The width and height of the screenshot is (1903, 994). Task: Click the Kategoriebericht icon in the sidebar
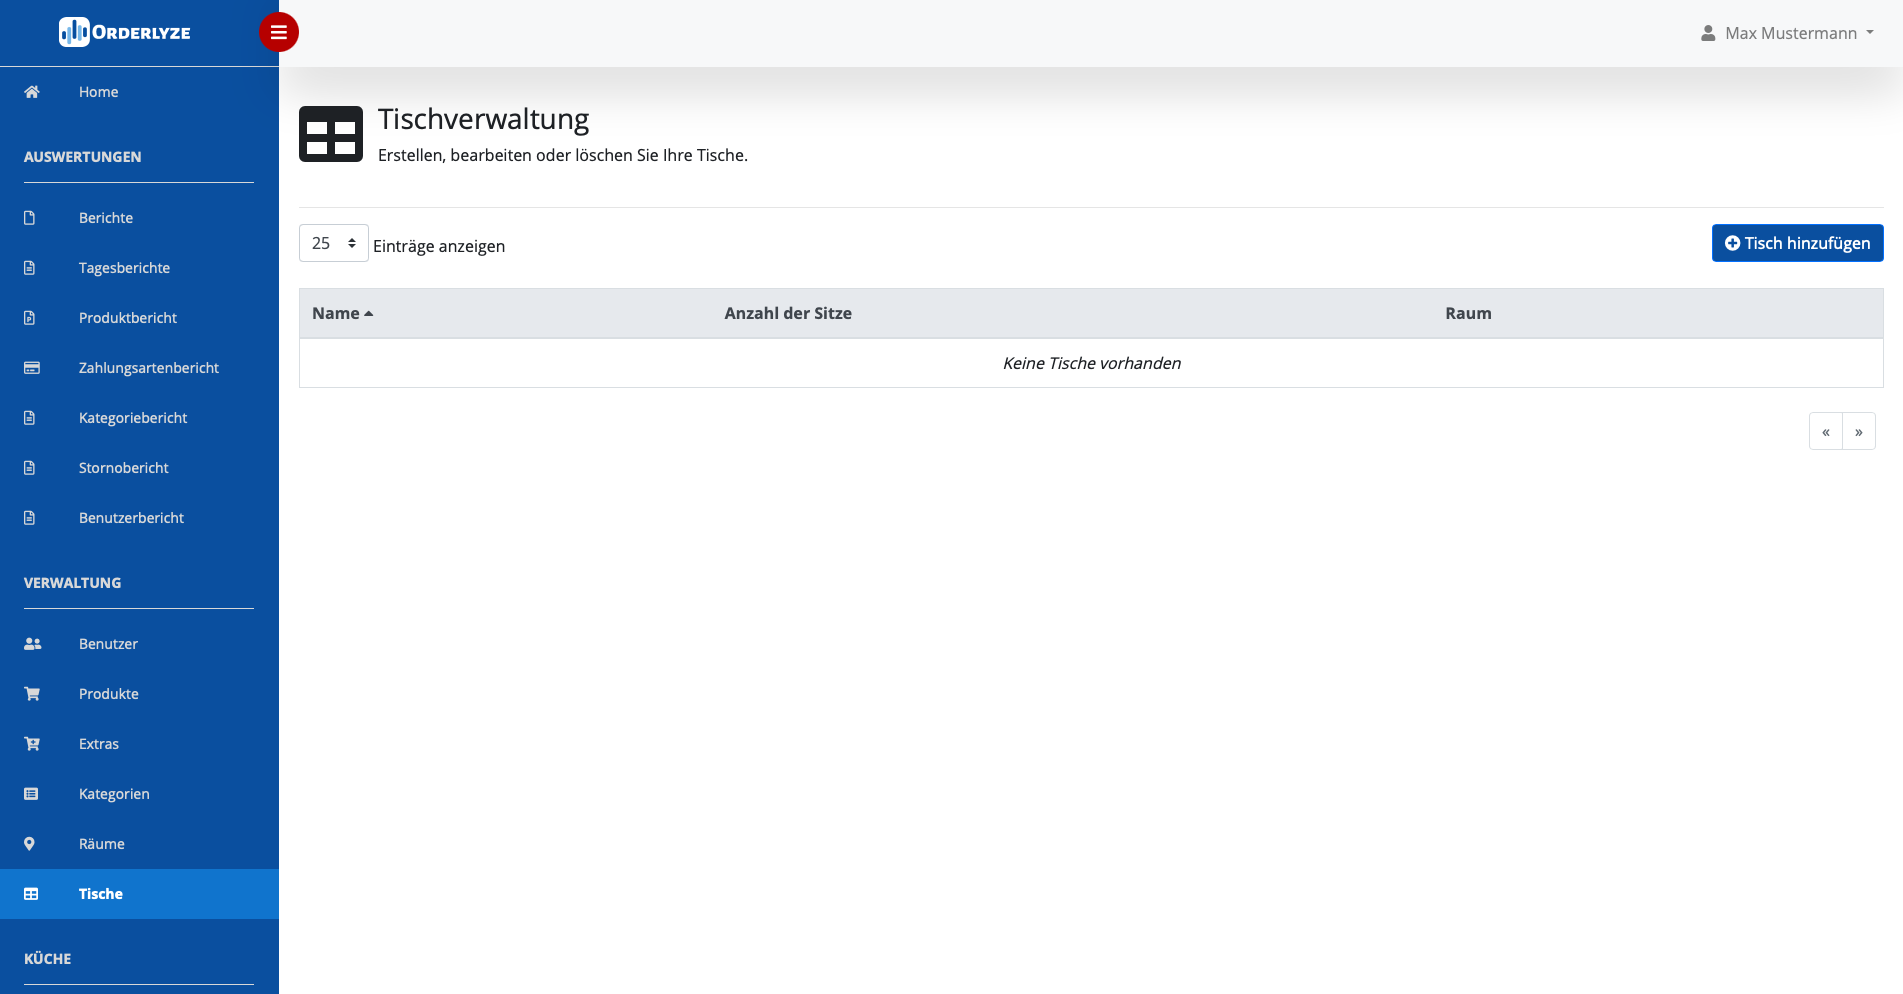(30, 418)
